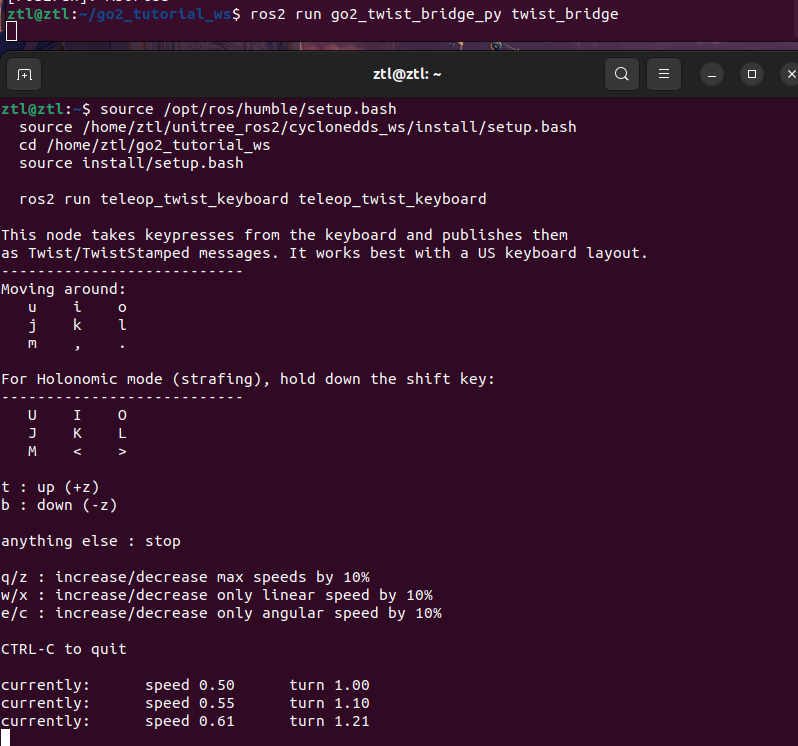
Task: Click the 'e/c' angular speed line
Action: click(221, 613)
